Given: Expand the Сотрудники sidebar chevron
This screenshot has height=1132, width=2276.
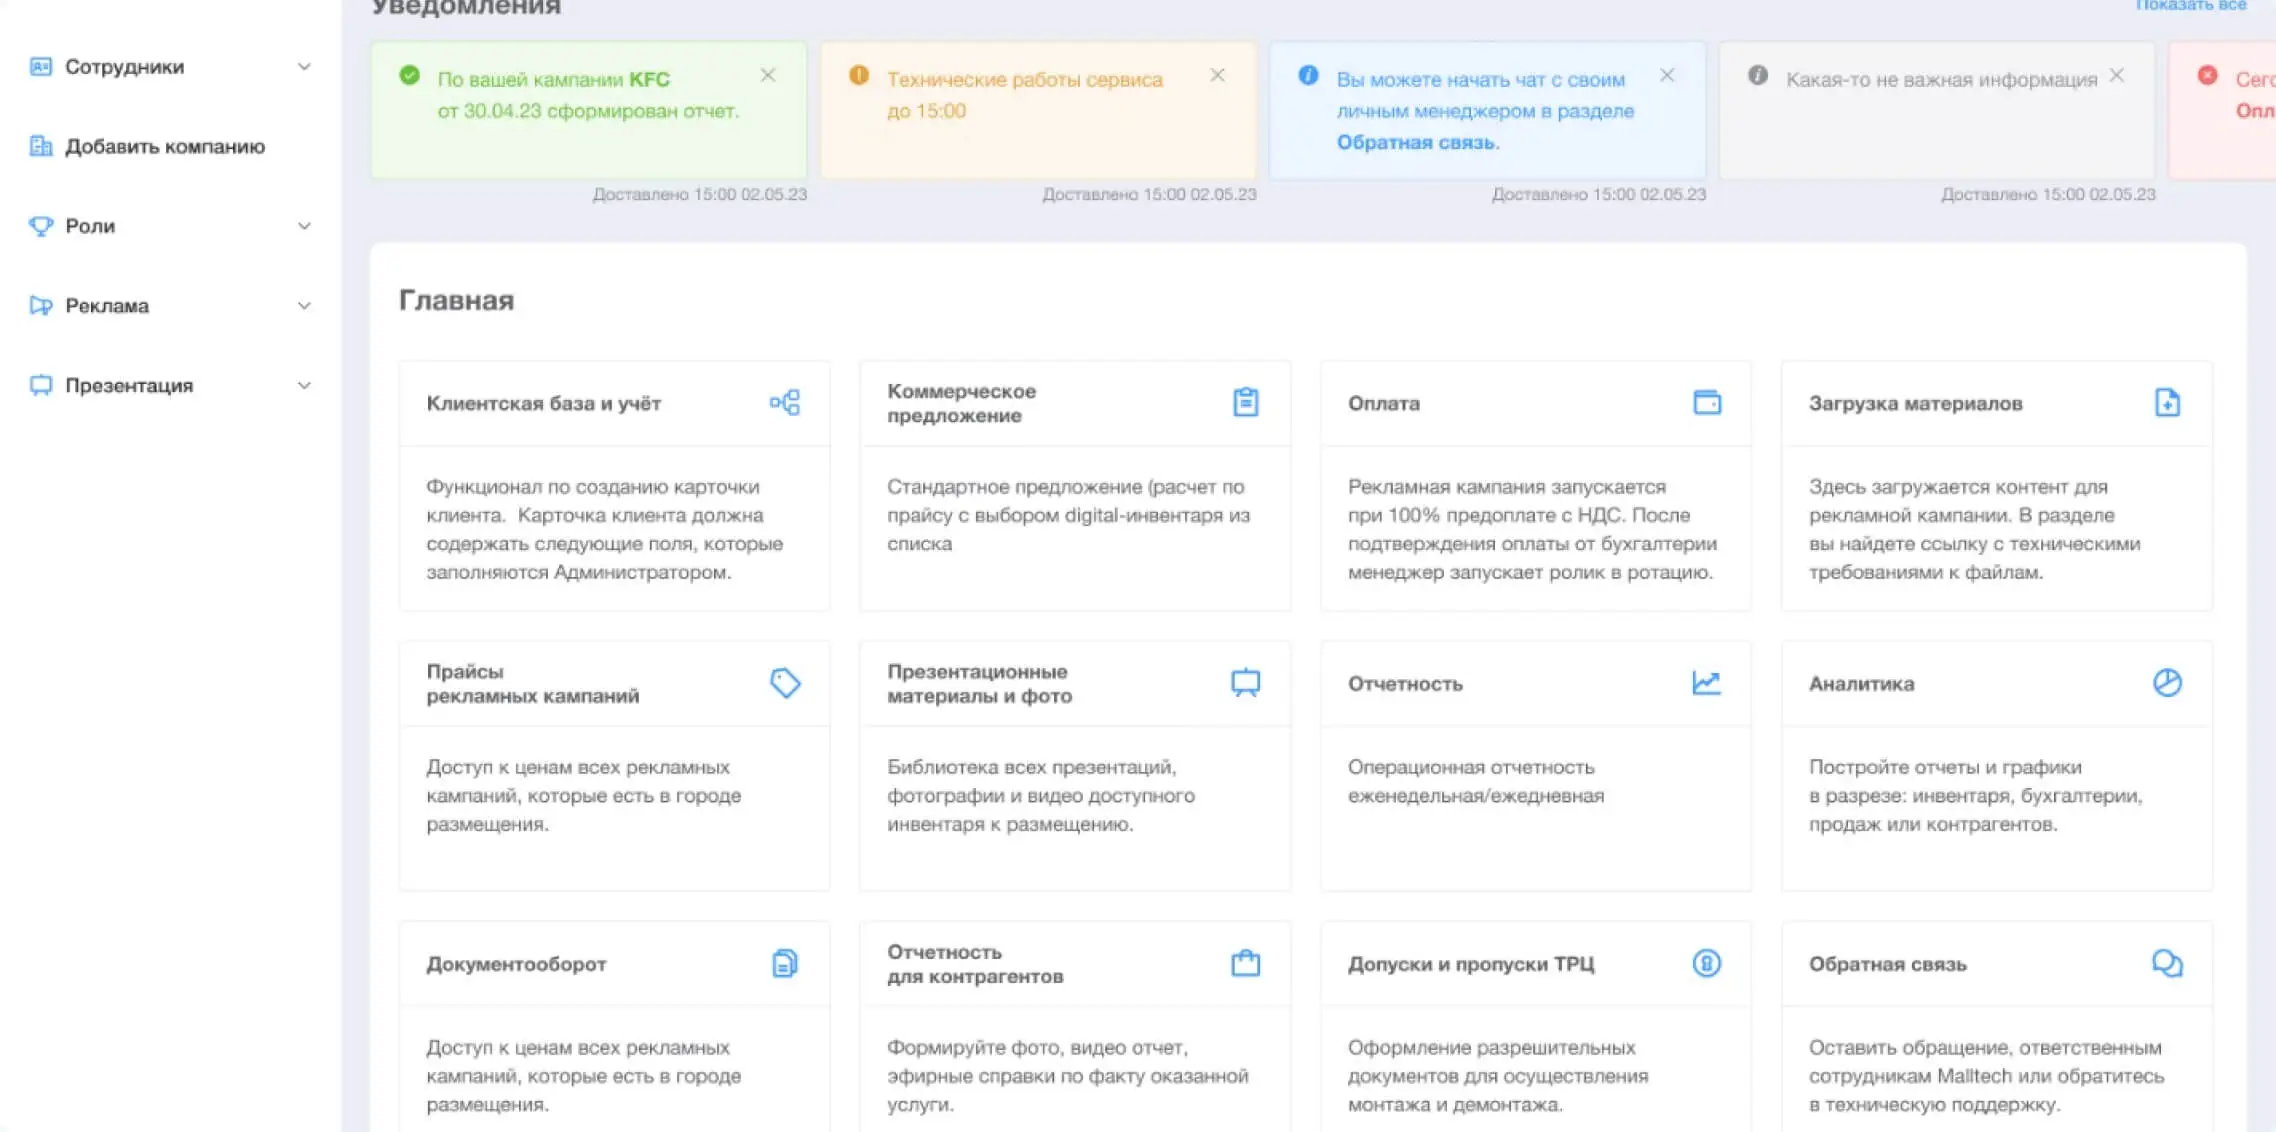Looking at the screenshot, I should coord(304,67).
